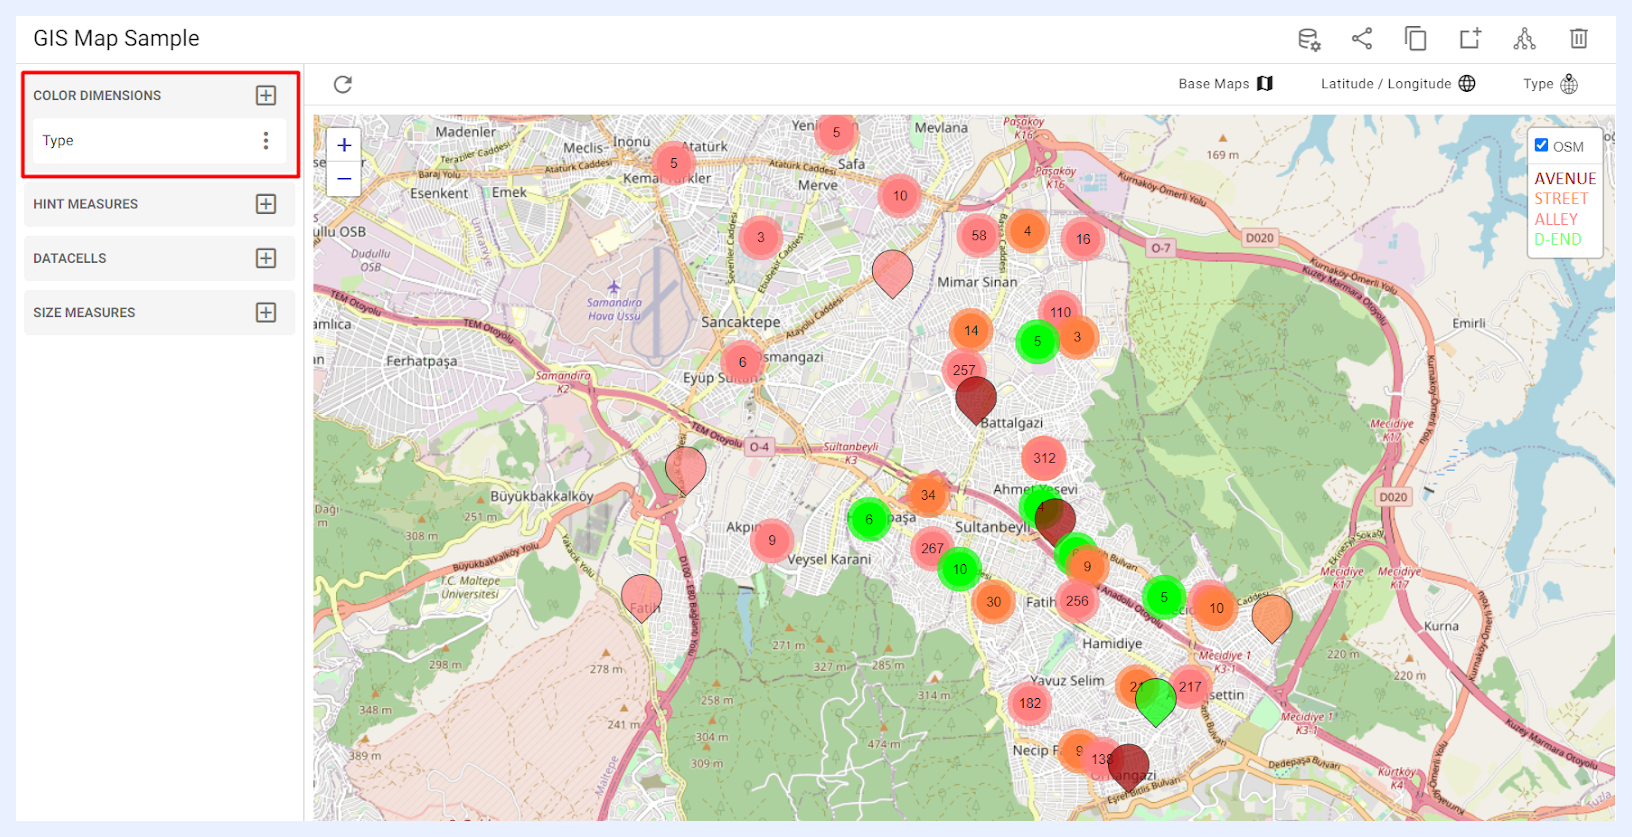This screenshot has height=837, width=1632.
Task: Click the trash delete icon
Action: point(1579,39)
